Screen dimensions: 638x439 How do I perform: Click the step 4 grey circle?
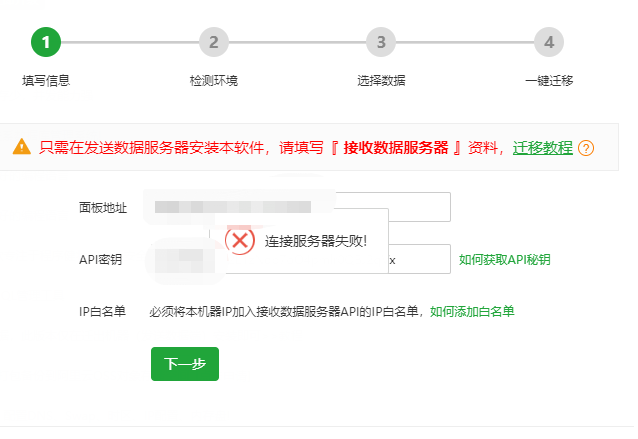tap(549, 42)
